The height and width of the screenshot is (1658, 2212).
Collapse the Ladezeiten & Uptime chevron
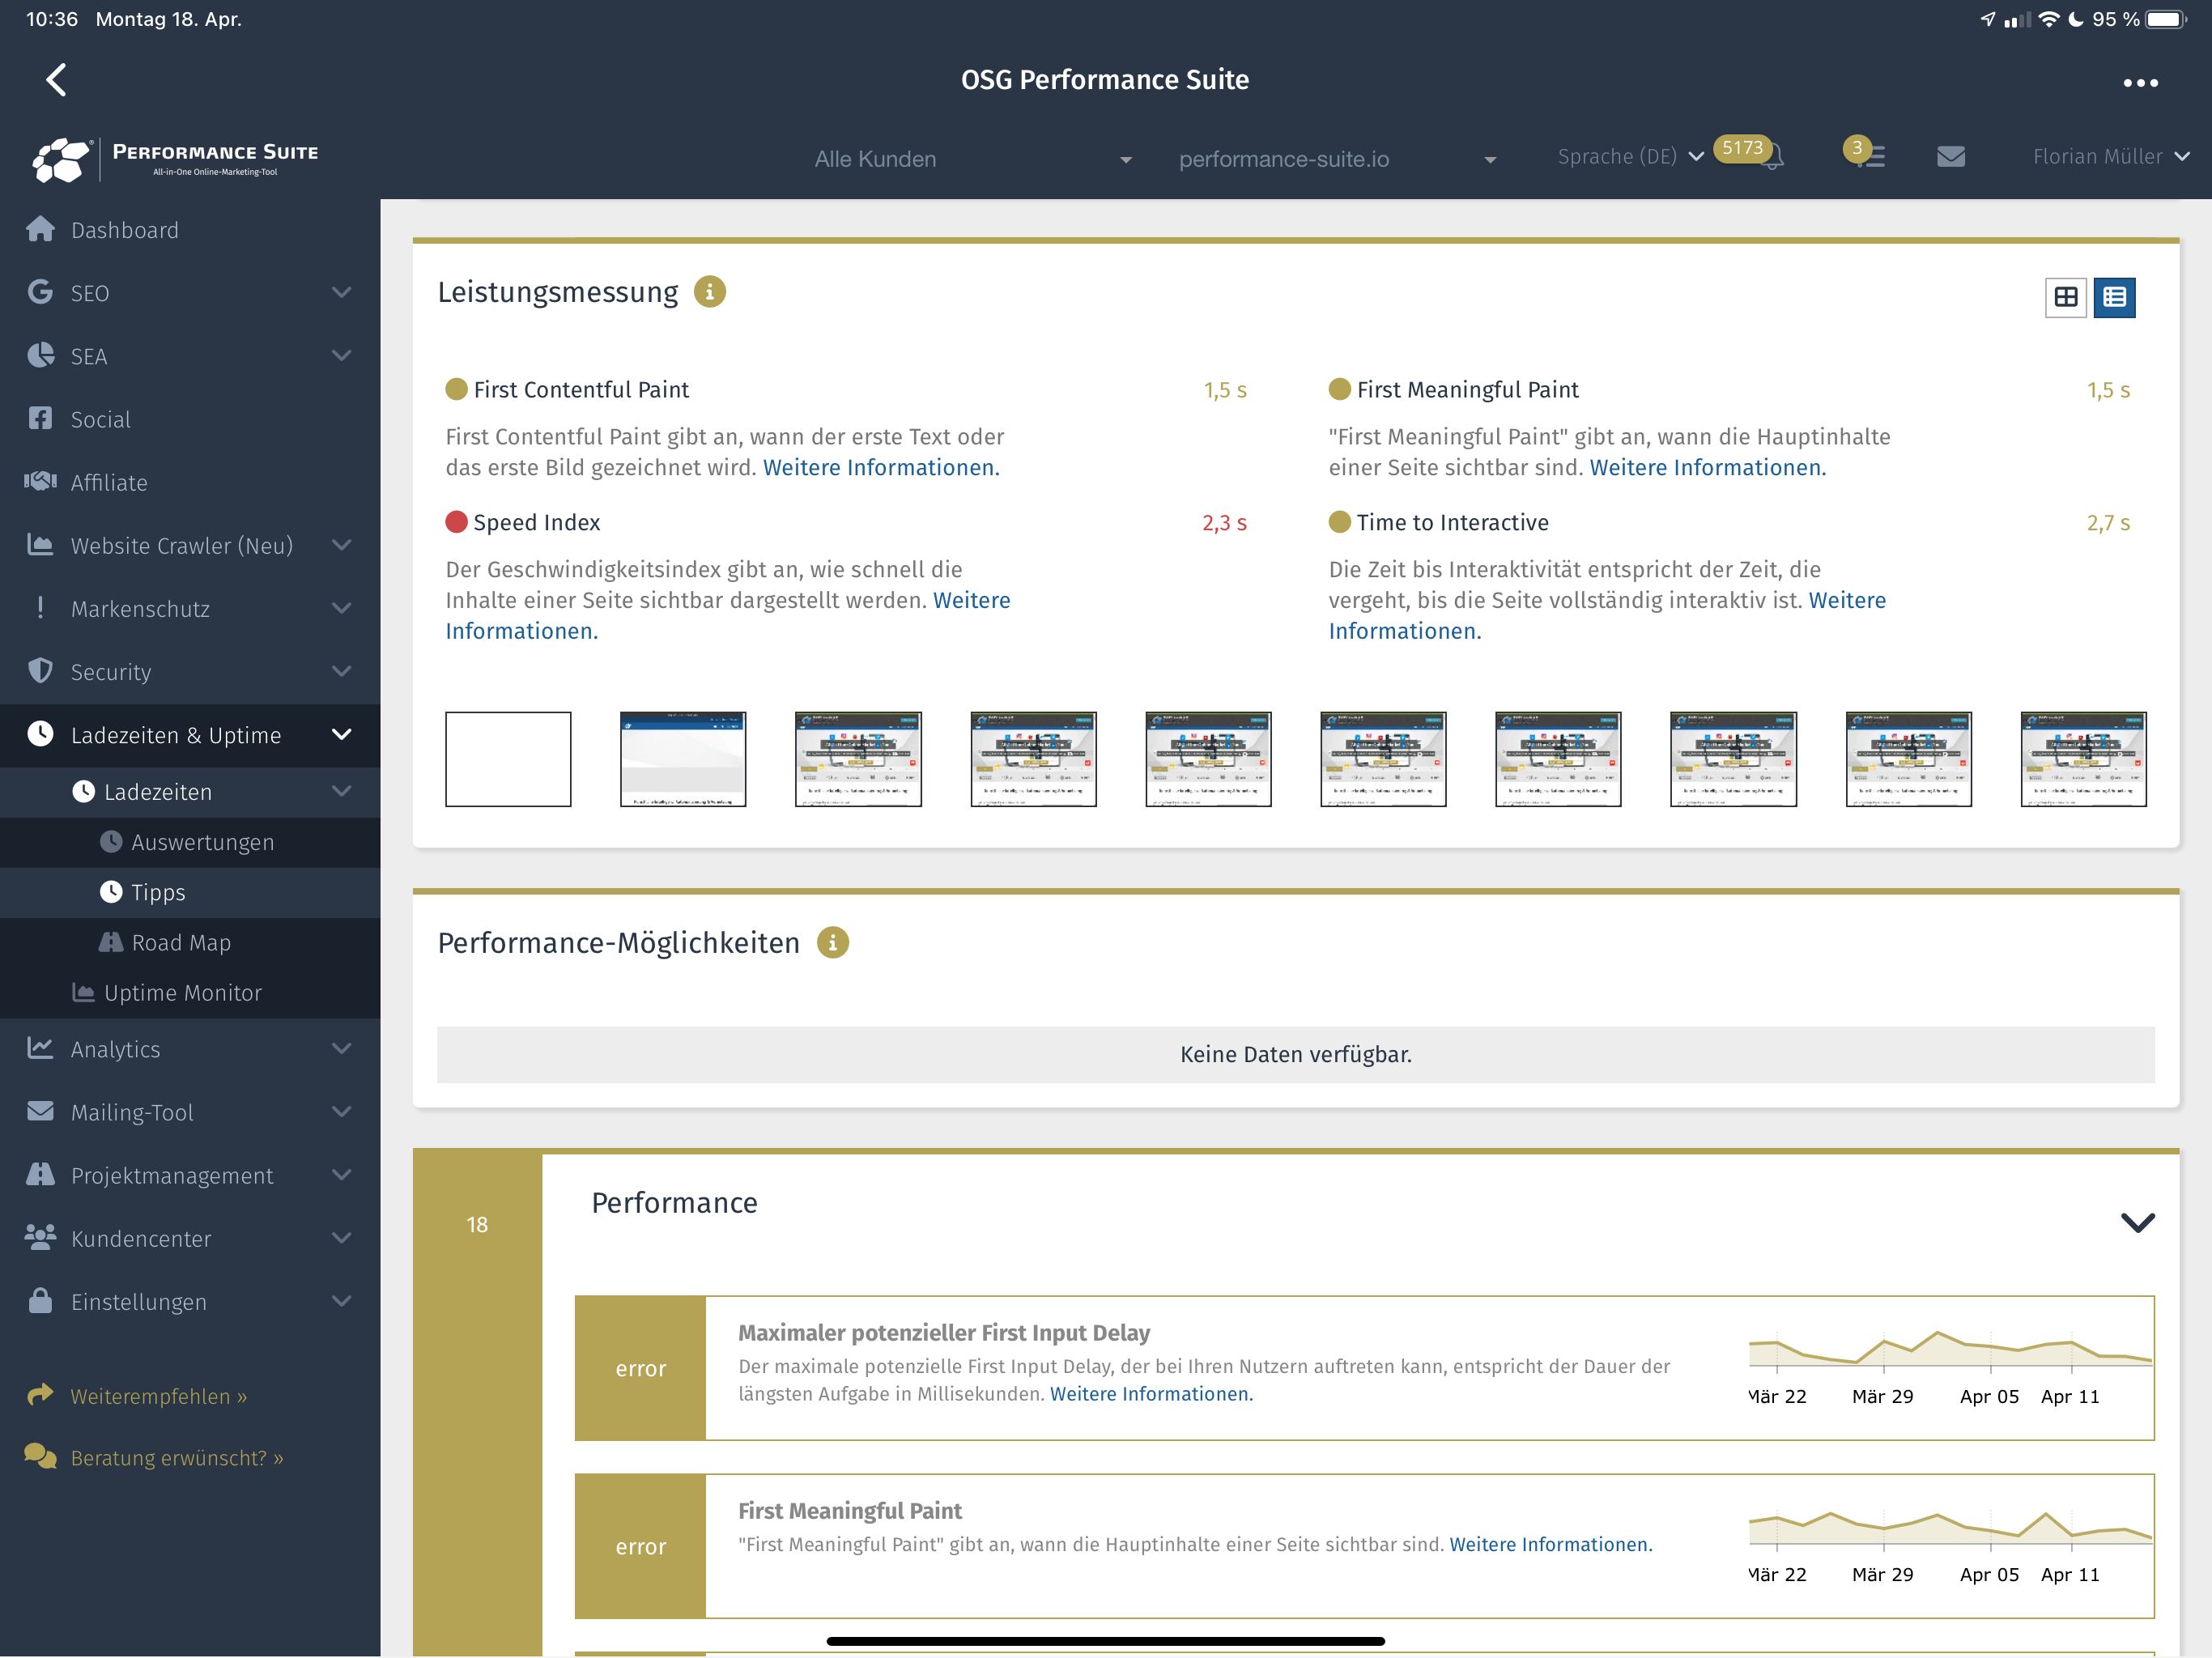[x=341, y=734]
